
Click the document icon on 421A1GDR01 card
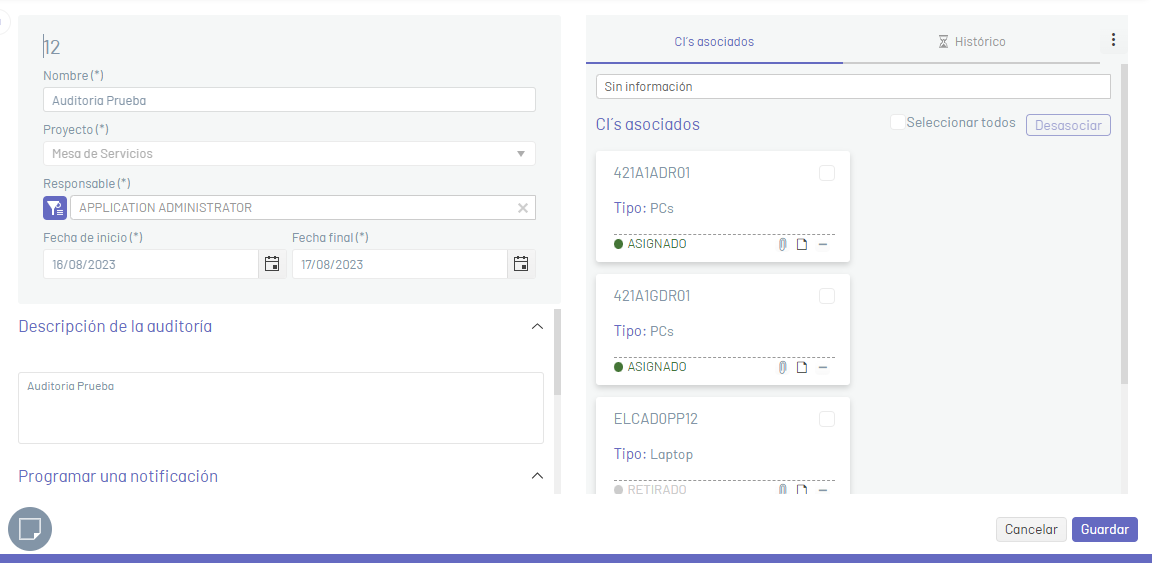(x=802, y=367)
